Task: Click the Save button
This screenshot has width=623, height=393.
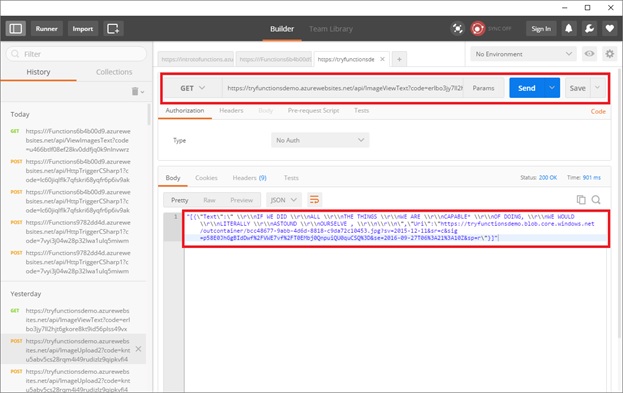Action: click(x=577, y=88)
